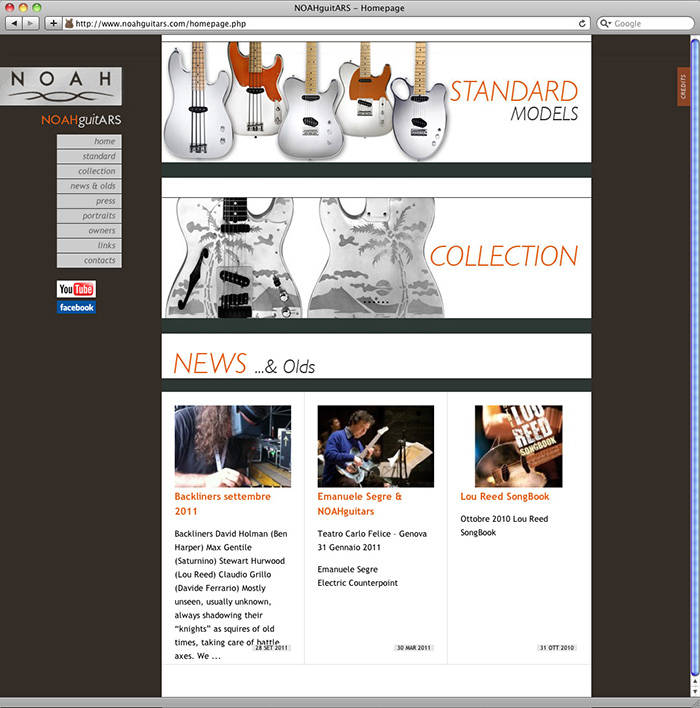This screenshot has height=708, width=700.
Task: Click the 31 OTT 2010 date tag
Action: (557, 647)
